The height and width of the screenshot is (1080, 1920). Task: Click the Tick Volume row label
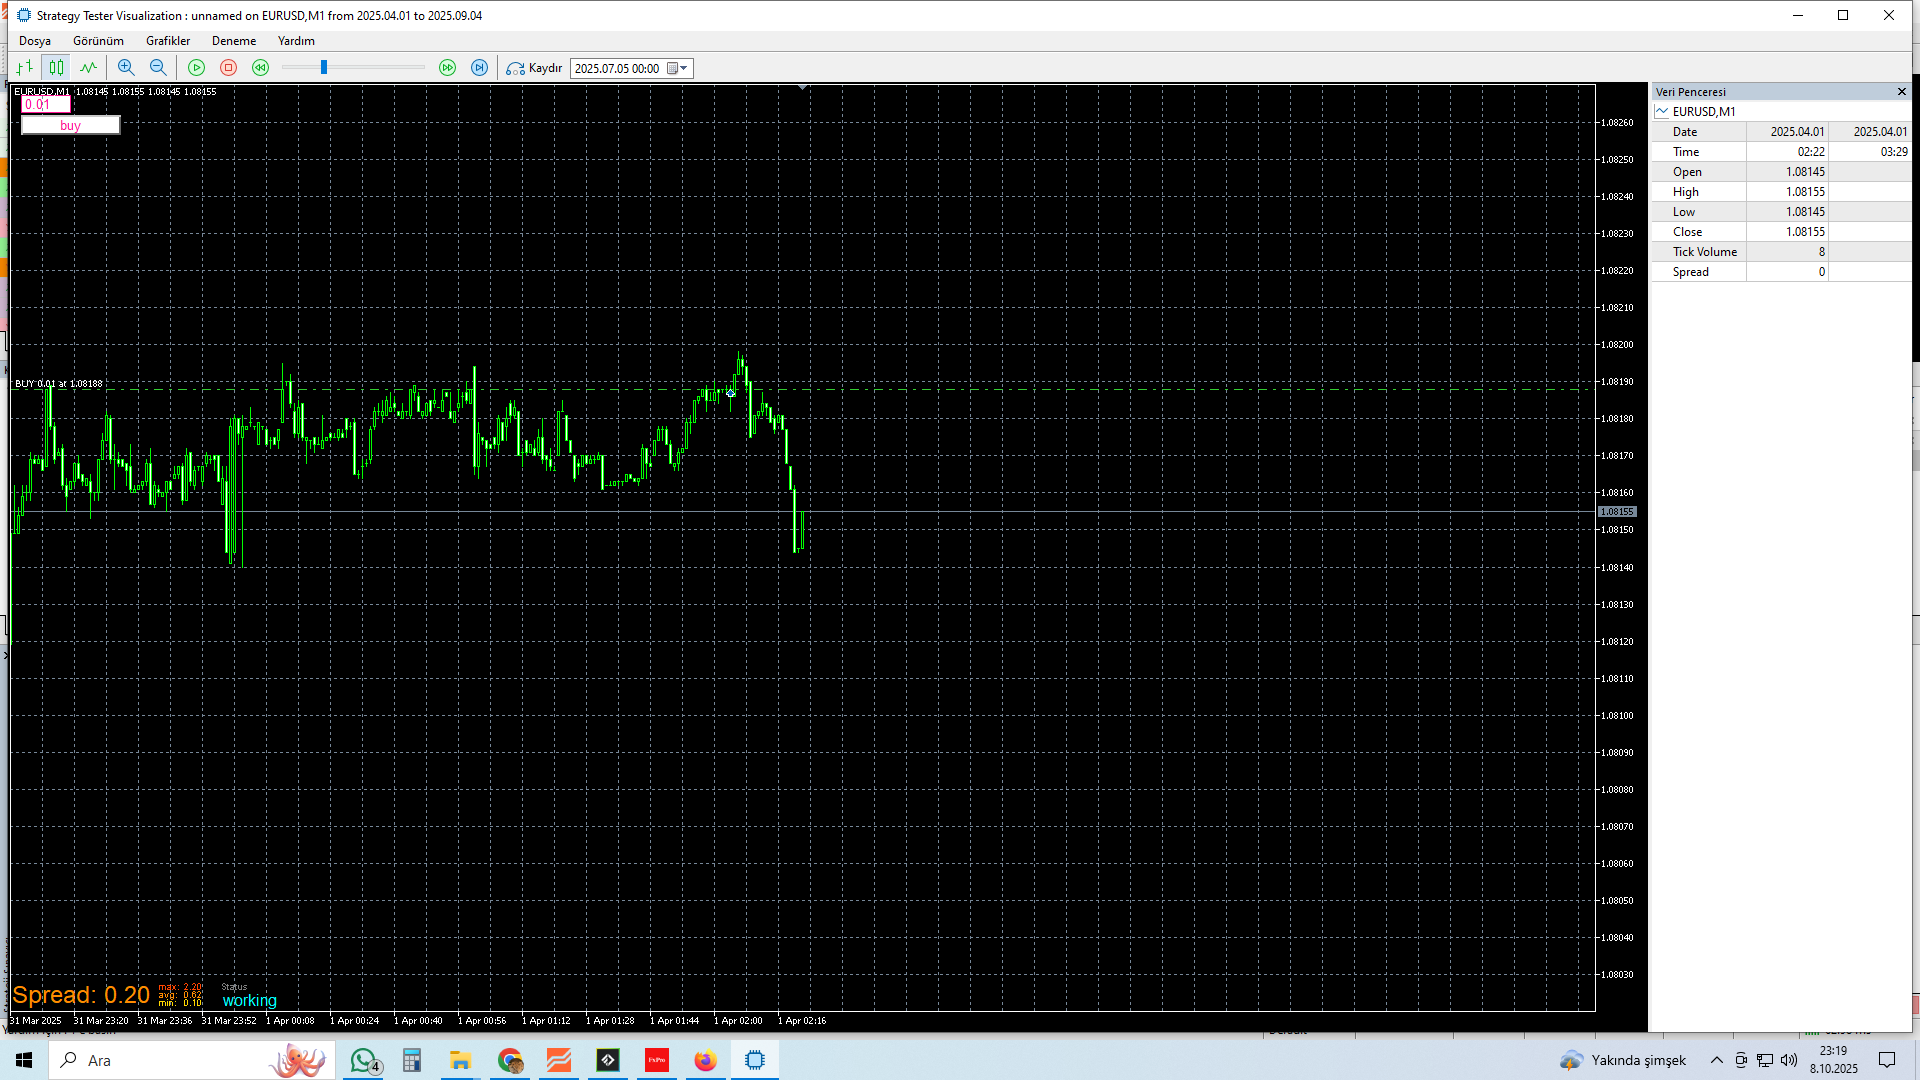click(1705, 252)
